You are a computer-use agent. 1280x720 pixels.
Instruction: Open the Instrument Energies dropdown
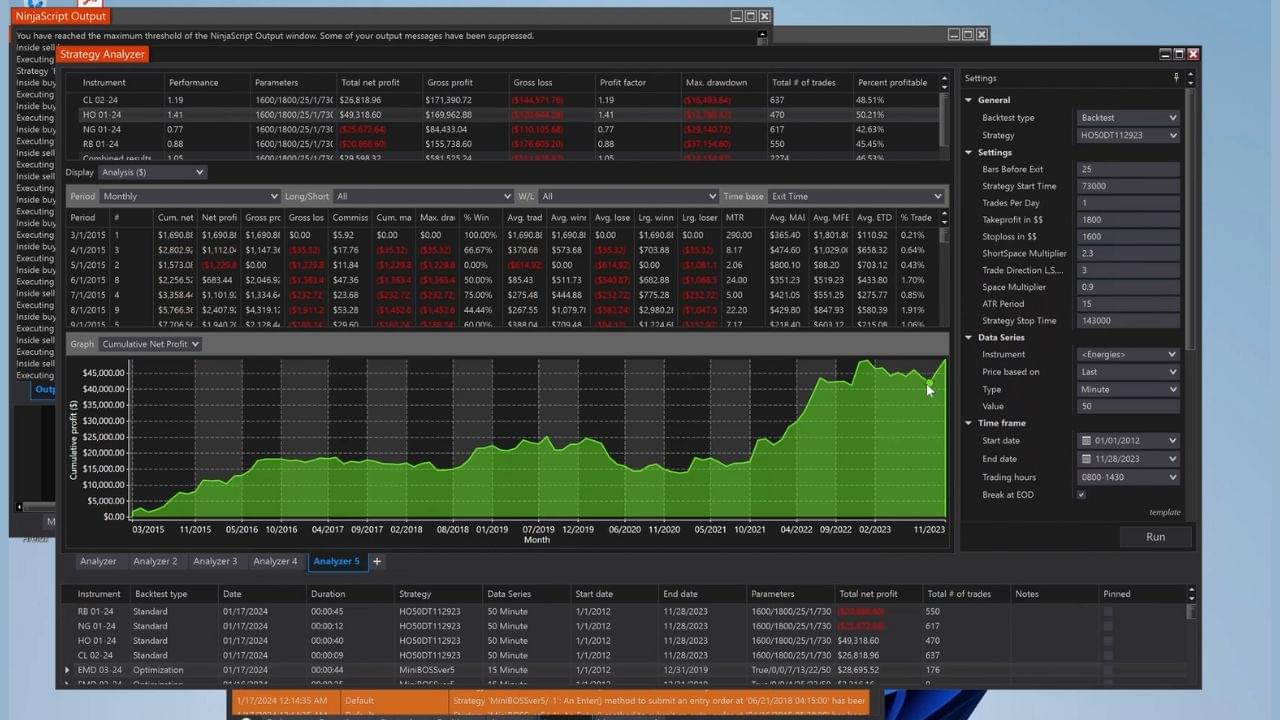tap(1128, 354)
